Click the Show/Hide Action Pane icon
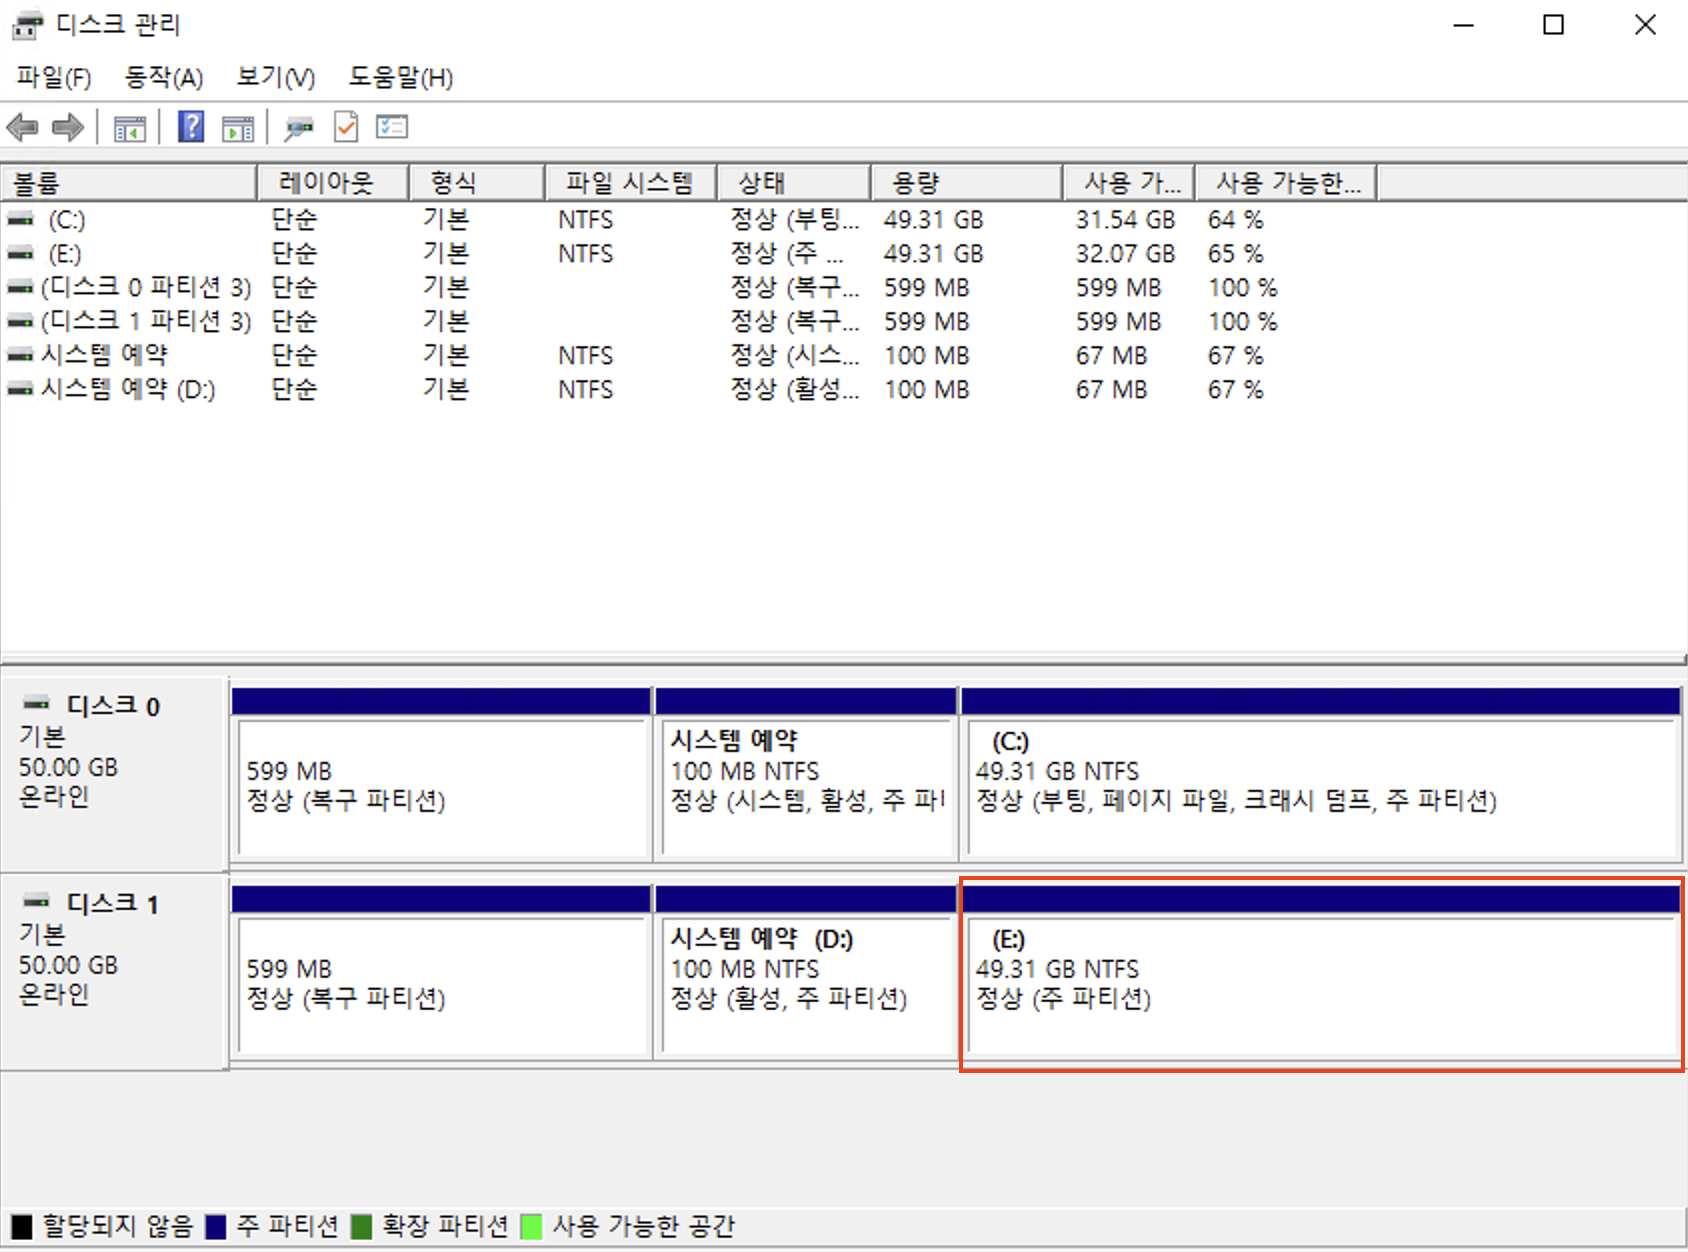1688x1252 pixels. [238, 128]
